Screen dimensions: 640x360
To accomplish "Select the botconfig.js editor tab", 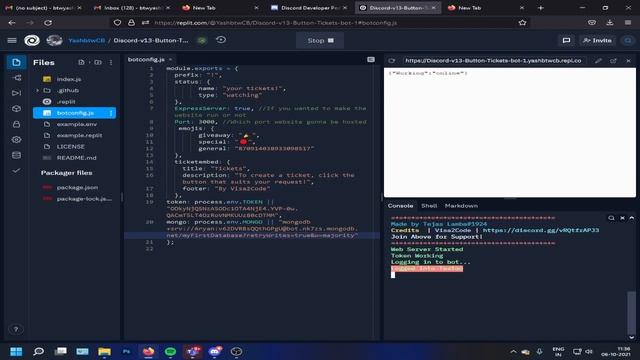I will [x=146, y=60].
